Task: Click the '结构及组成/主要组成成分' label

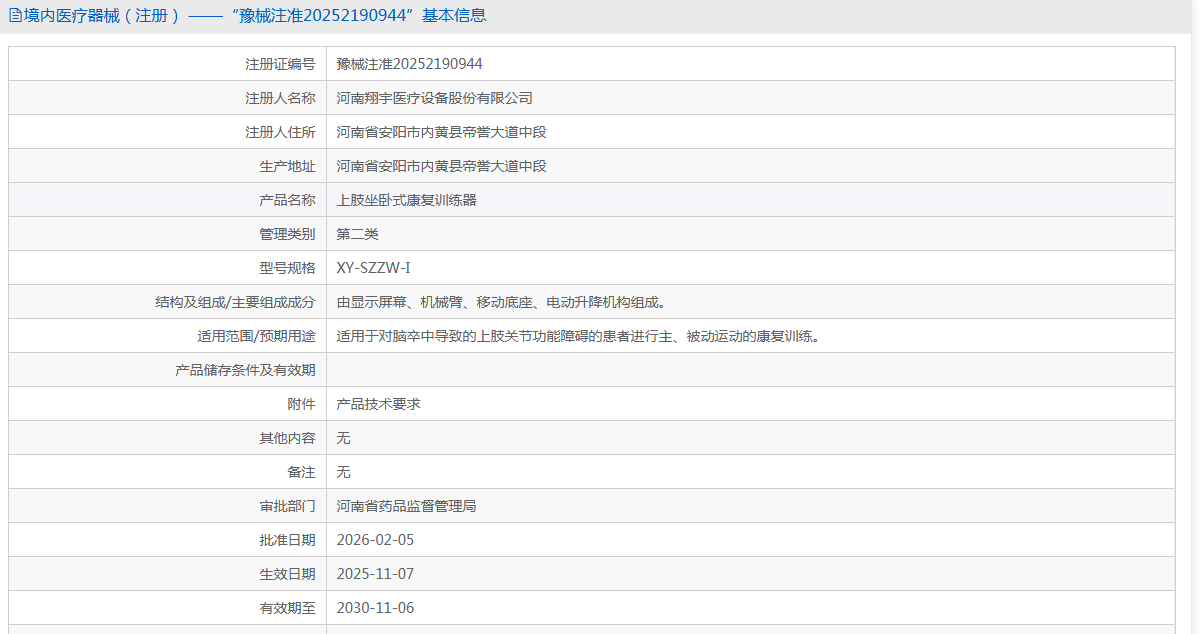Action: [x=236, y=302]
